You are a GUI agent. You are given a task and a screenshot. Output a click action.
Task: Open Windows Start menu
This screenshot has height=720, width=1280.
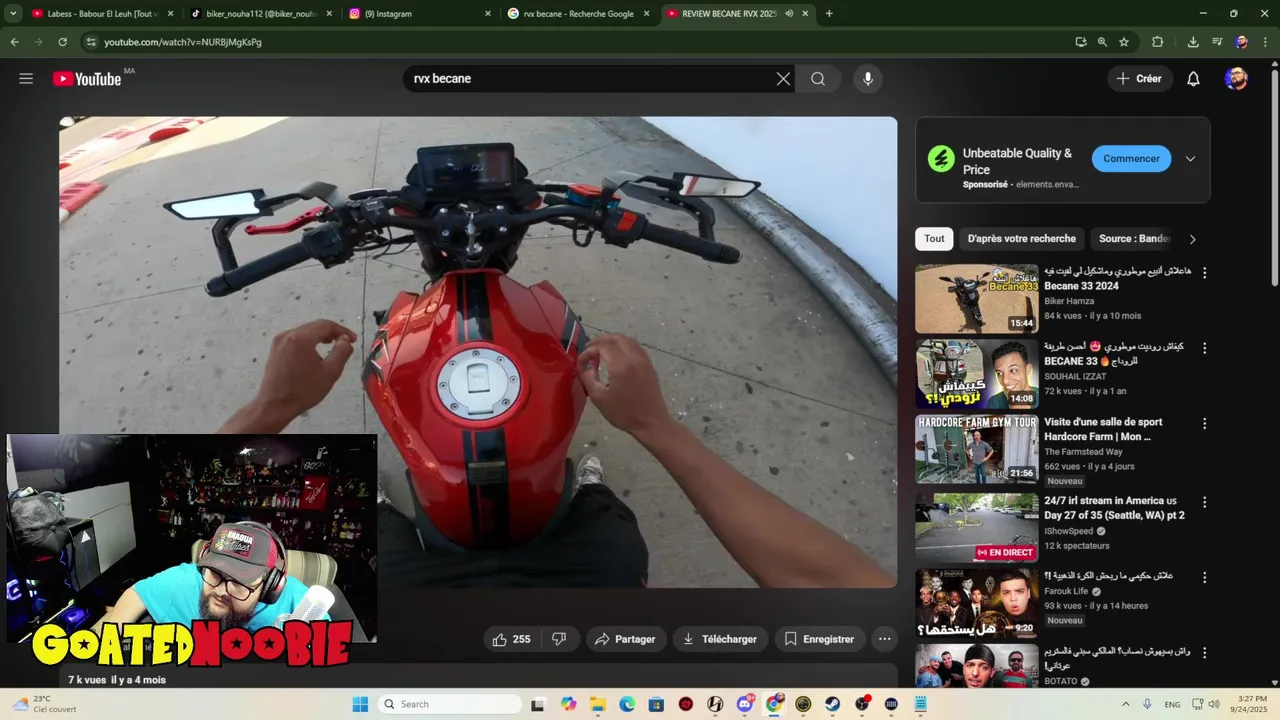[x=360, y=704]
